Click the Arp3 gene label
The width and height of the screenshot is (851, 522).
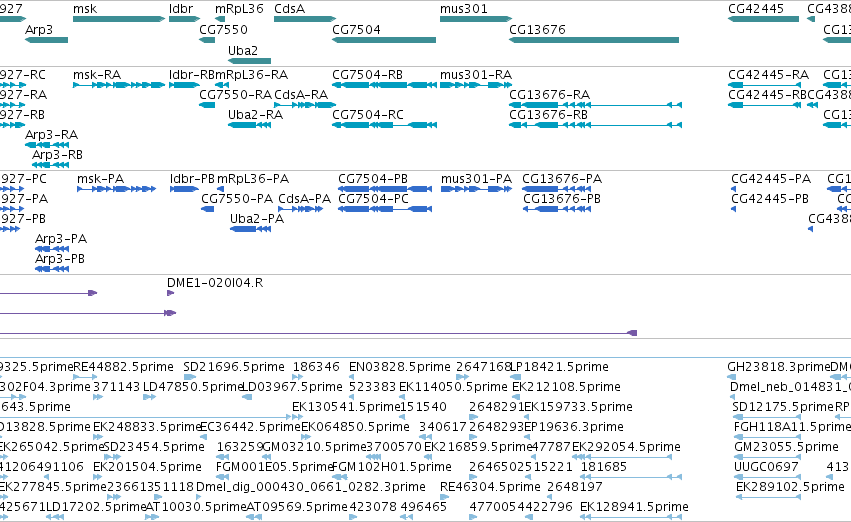[39, 29]
